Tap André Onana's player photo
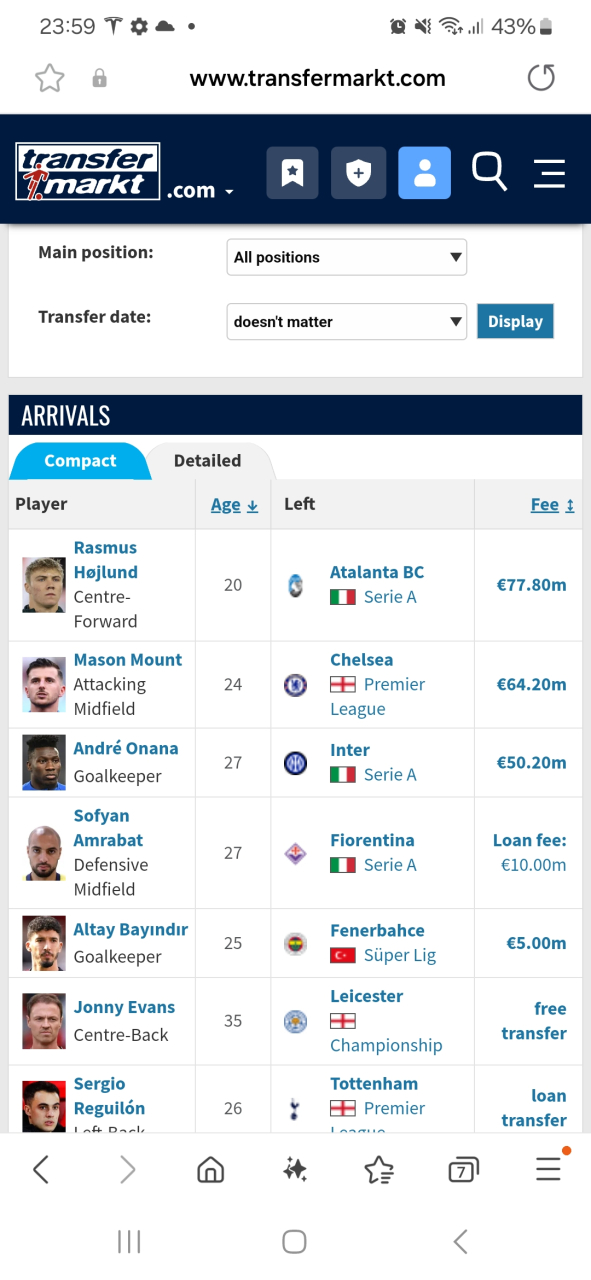 [44, 763]
